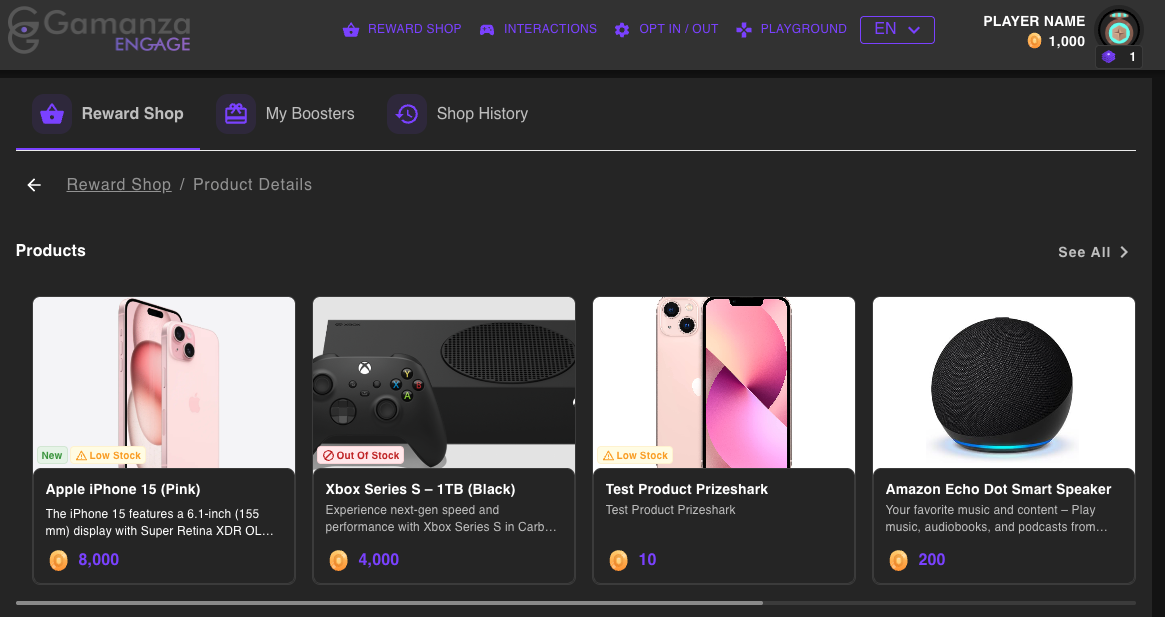Click the purple gem badge under avatar

1108,58
